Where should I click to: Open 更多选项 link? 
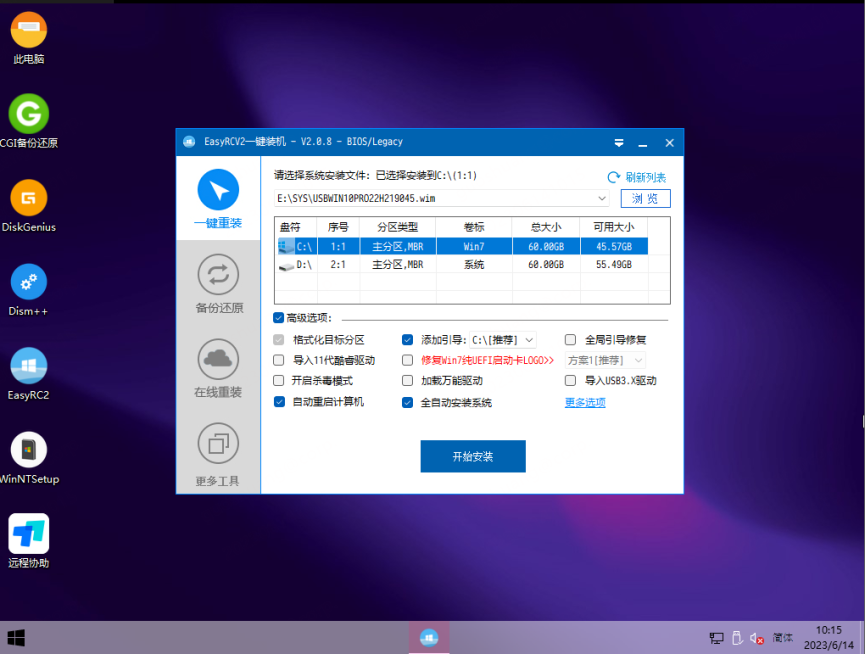585,403
